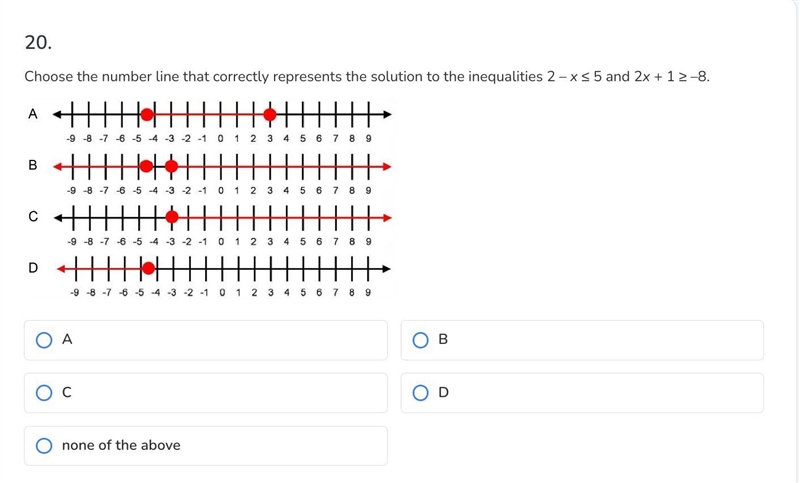Click the red right arrowhead on line C

coord(387,218)
